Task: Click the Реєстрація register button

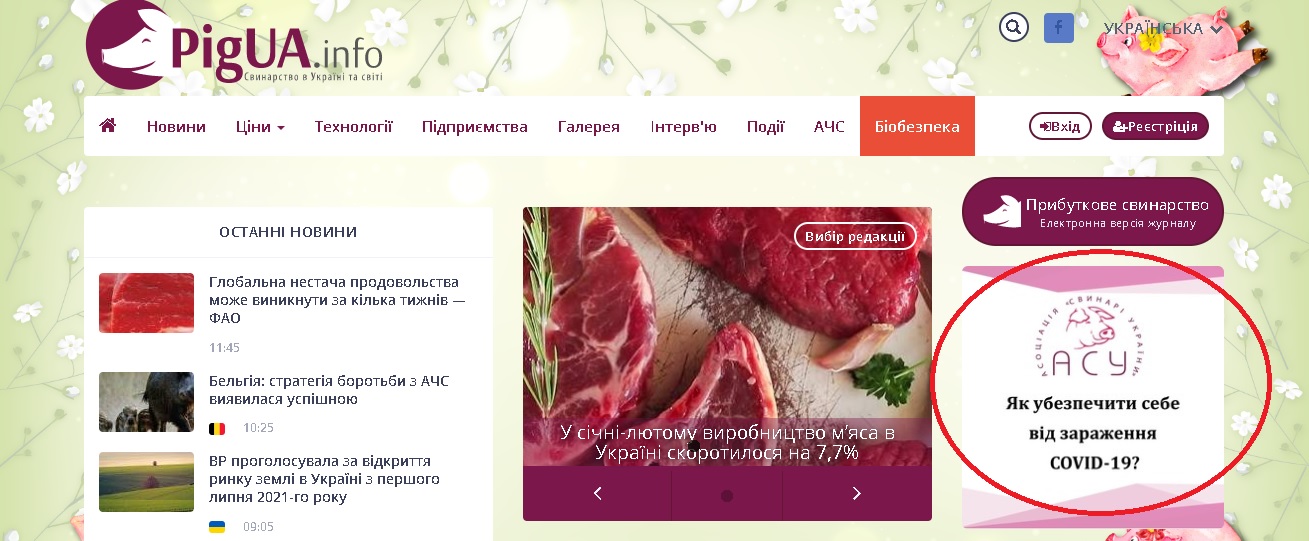Action: coord(1155,127)
